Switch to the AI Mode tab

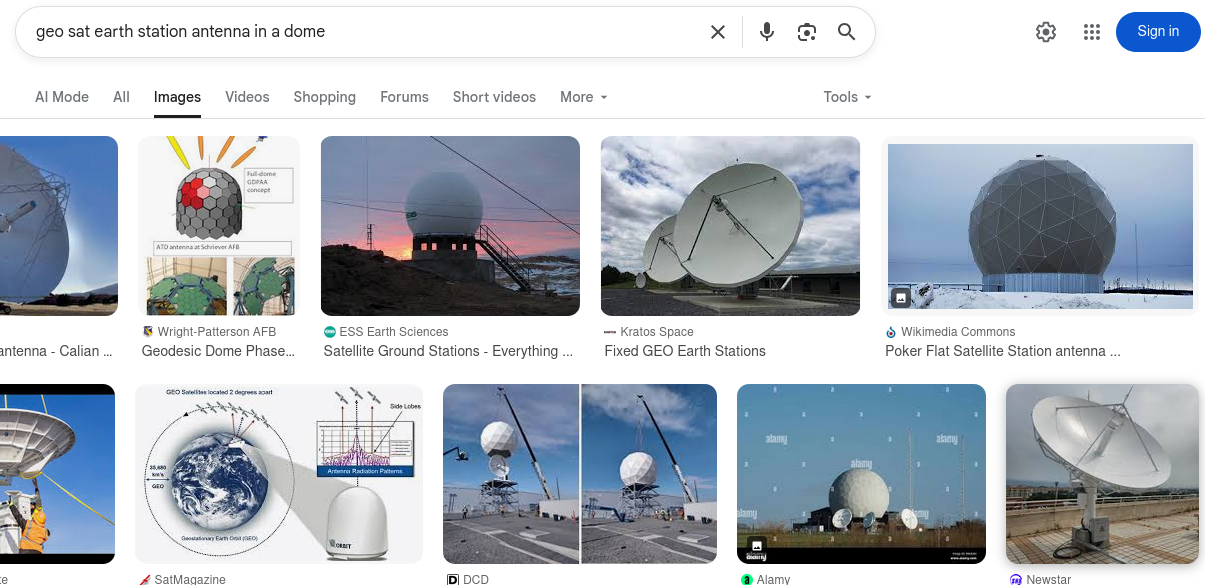tap(62, 97)
